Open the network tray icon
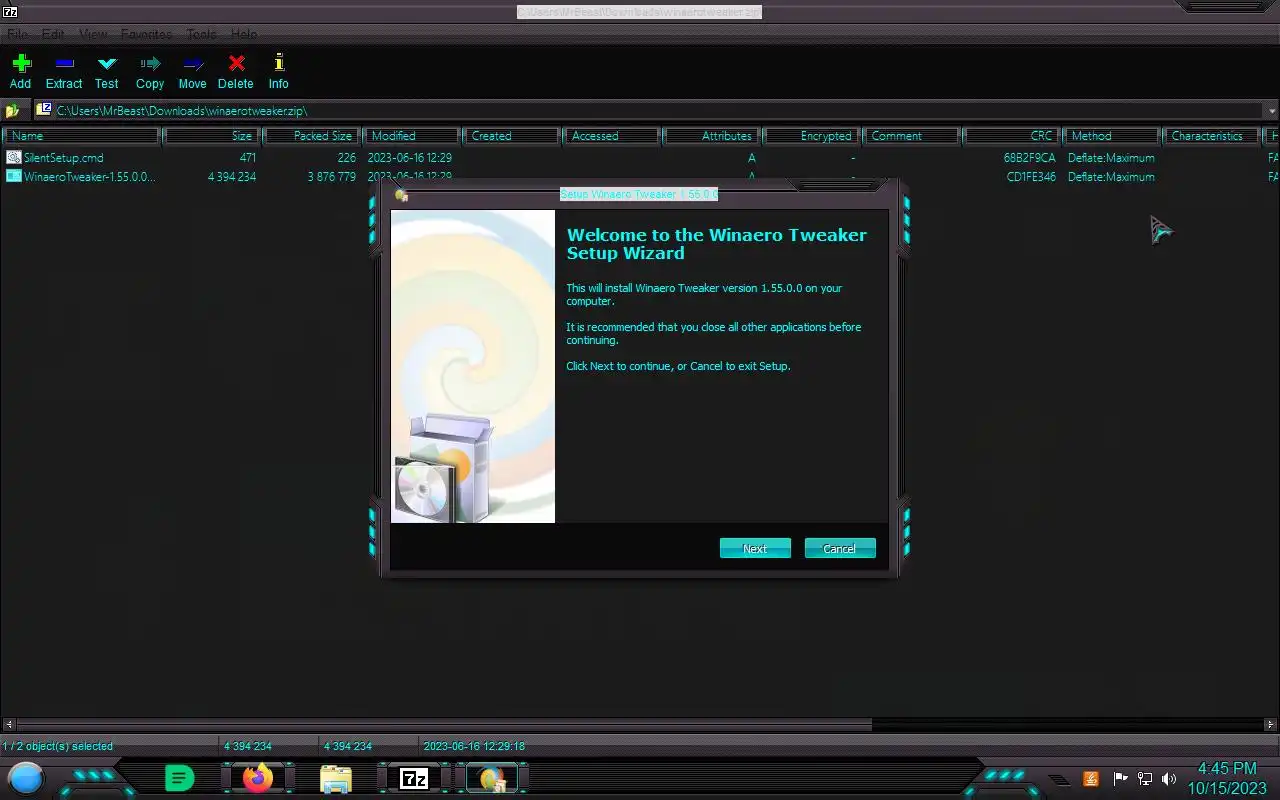The width and height of the screenshot is (1280, 800). [x=1145, y=778]
